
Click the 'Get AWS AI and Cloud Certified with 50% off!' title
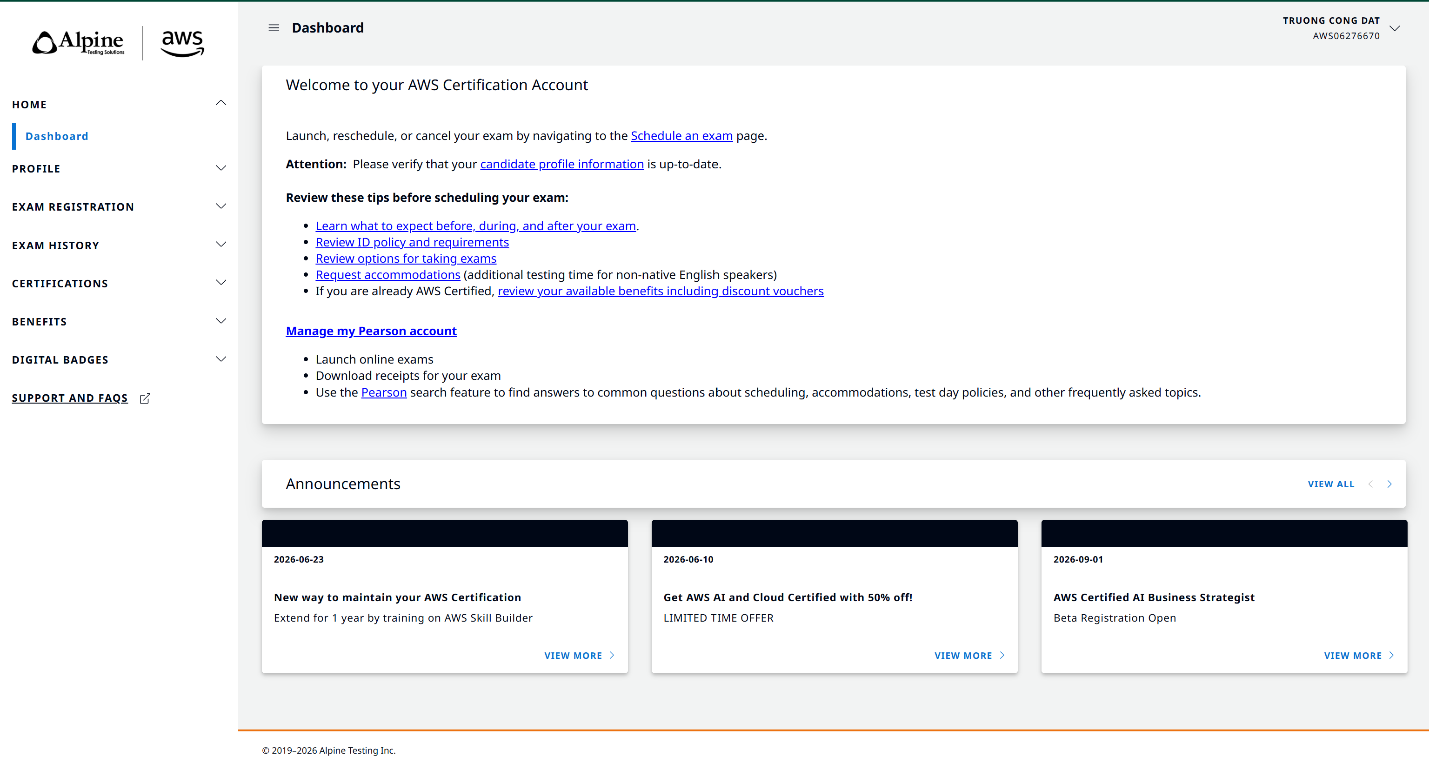coord(788,598)
